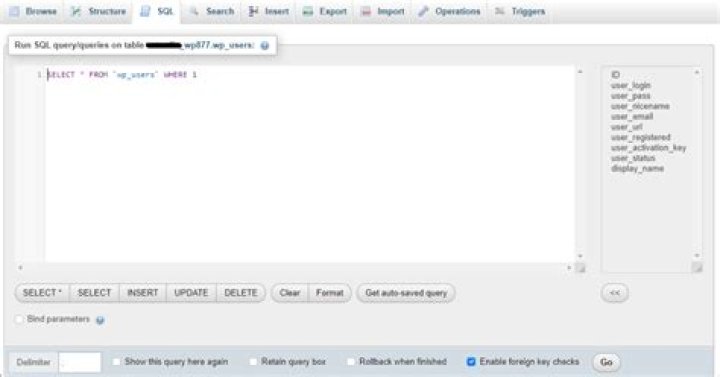
Task: Select user_nicename column in the list
Action: (640, 106)
